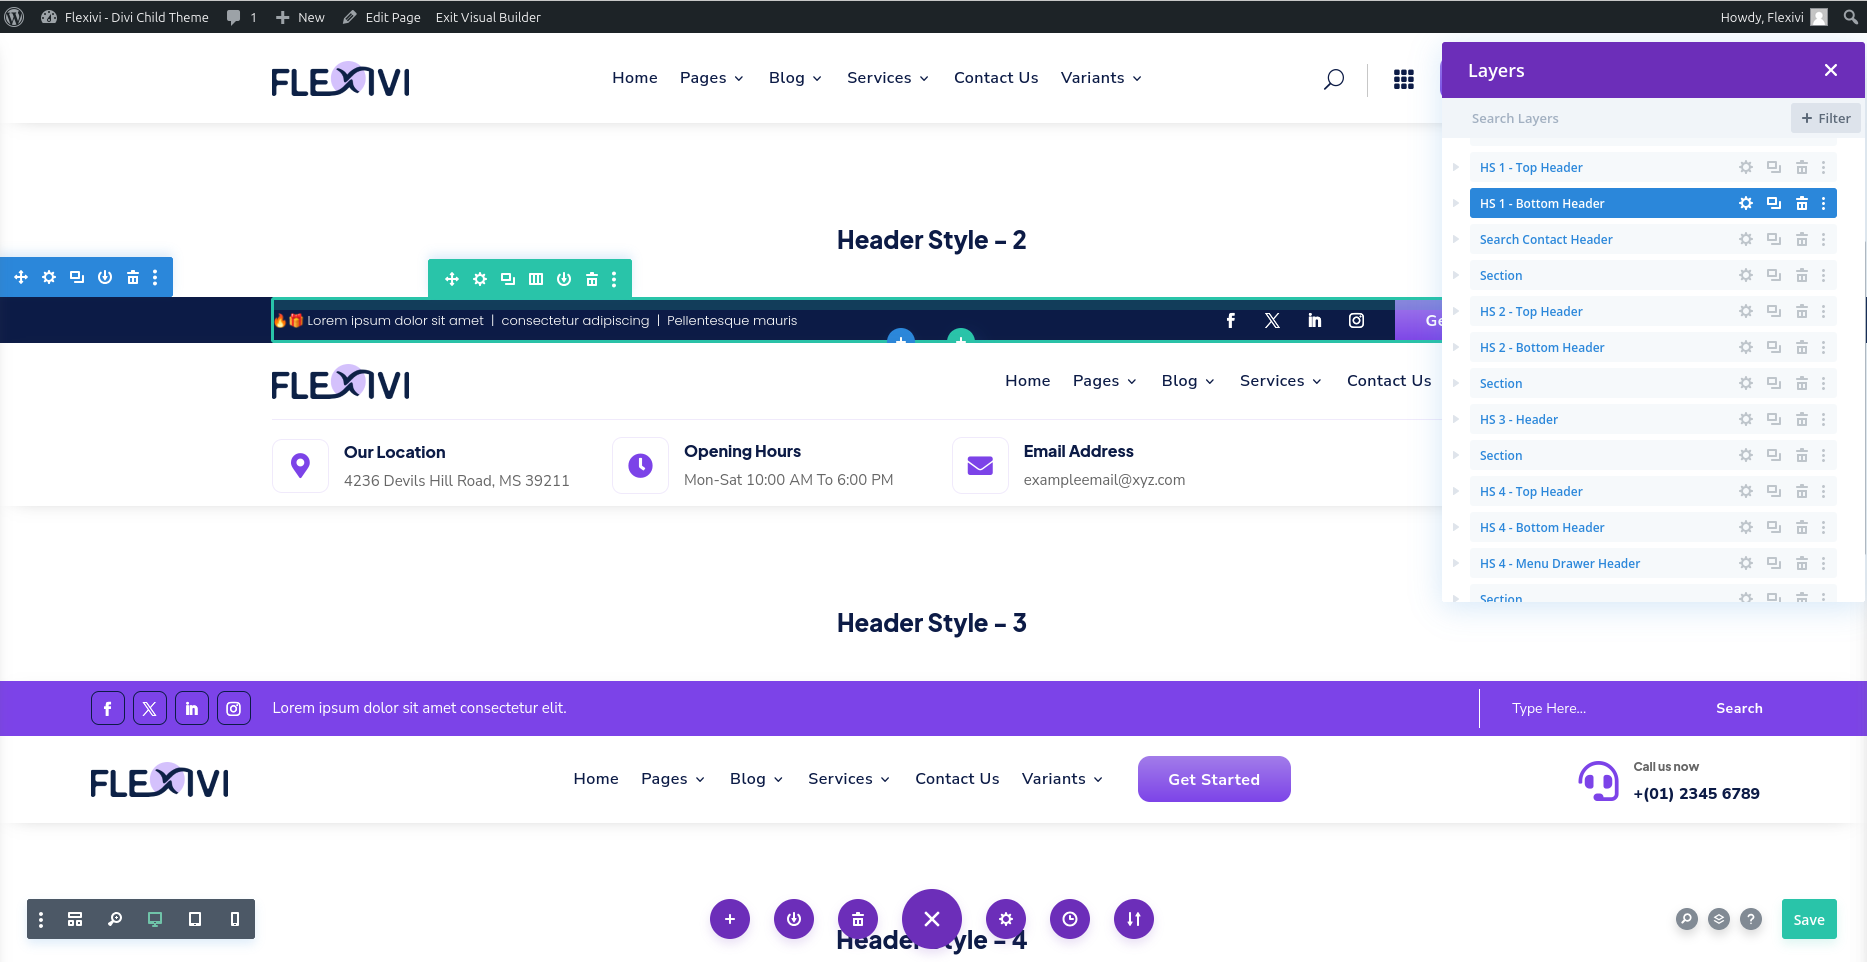Open page settings gear in bottom toolbar

coord(1005,919)
